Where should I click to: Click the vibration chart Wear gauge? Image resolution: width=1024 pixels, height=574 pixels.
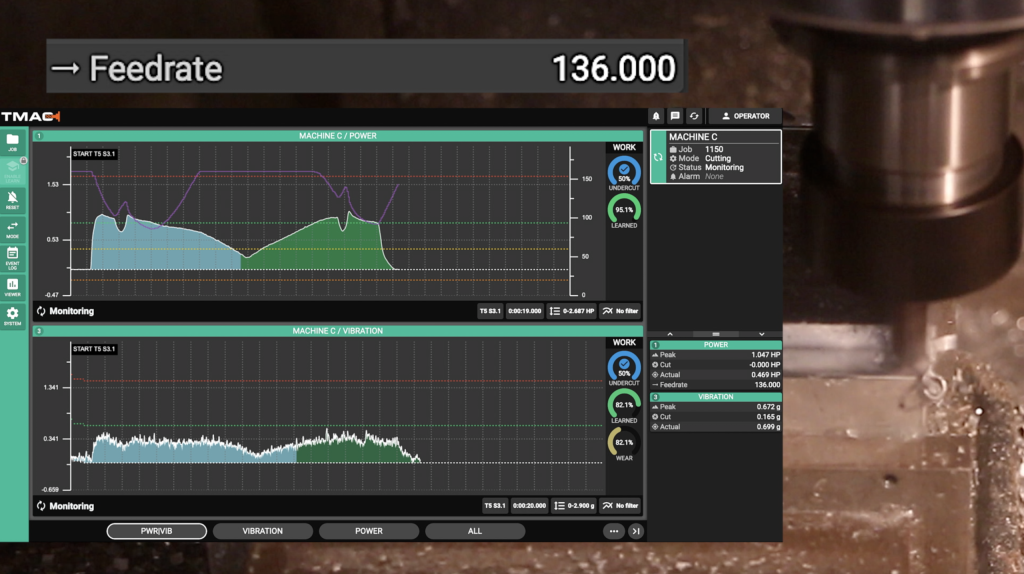[x=624, y=444]
